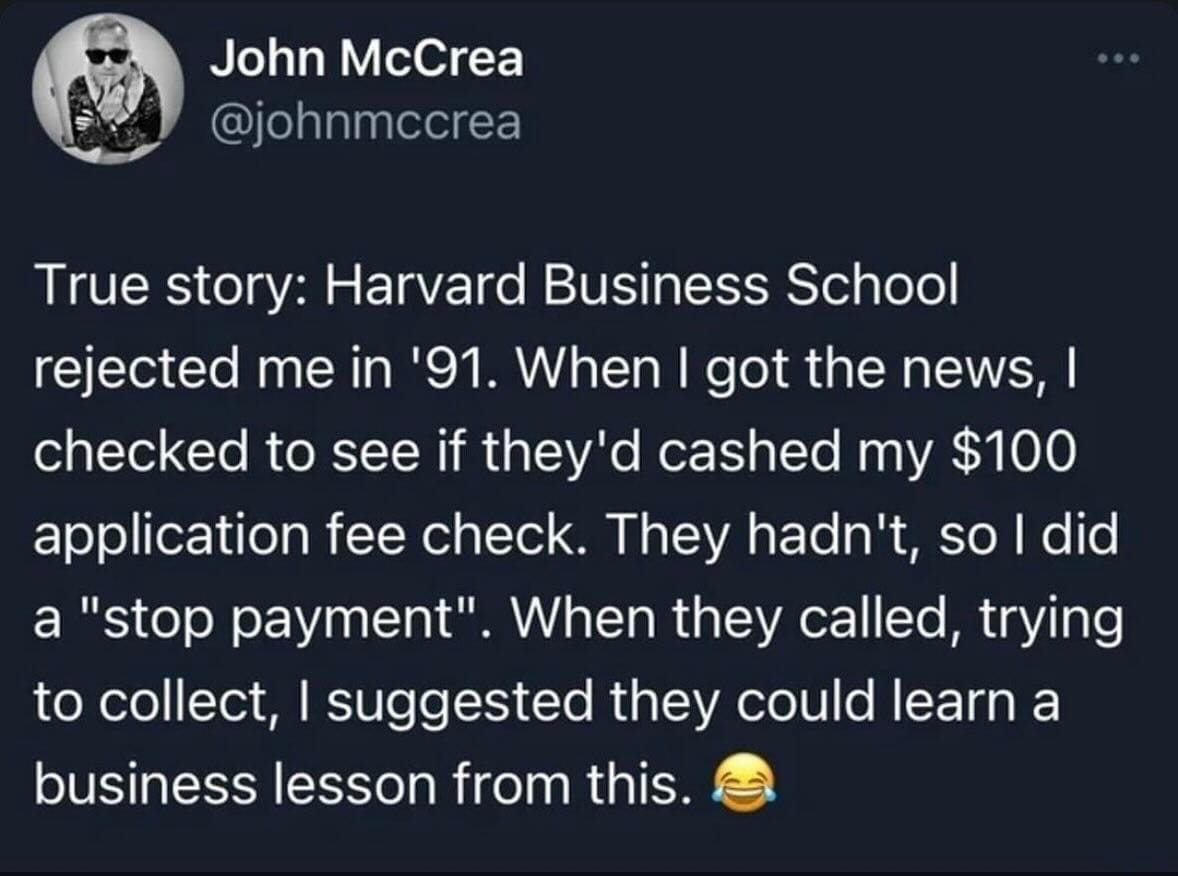1178x876 pixels.
Task: Click the @johnmccrea handle
Action: pyautogui.click(x=364, y=124)
